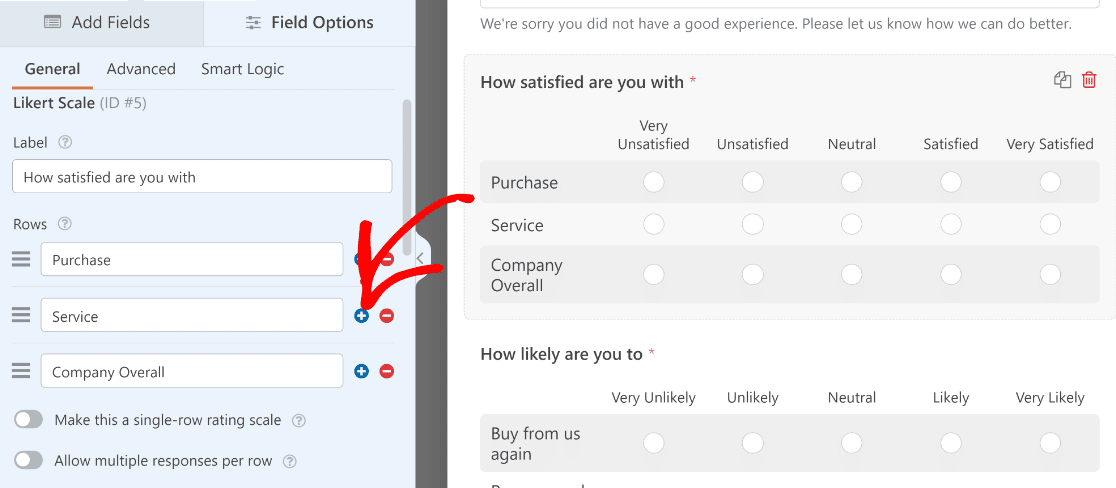Duplicate the Likert Scale field
1116x488 pixels.
click(x=1063, y=80)
